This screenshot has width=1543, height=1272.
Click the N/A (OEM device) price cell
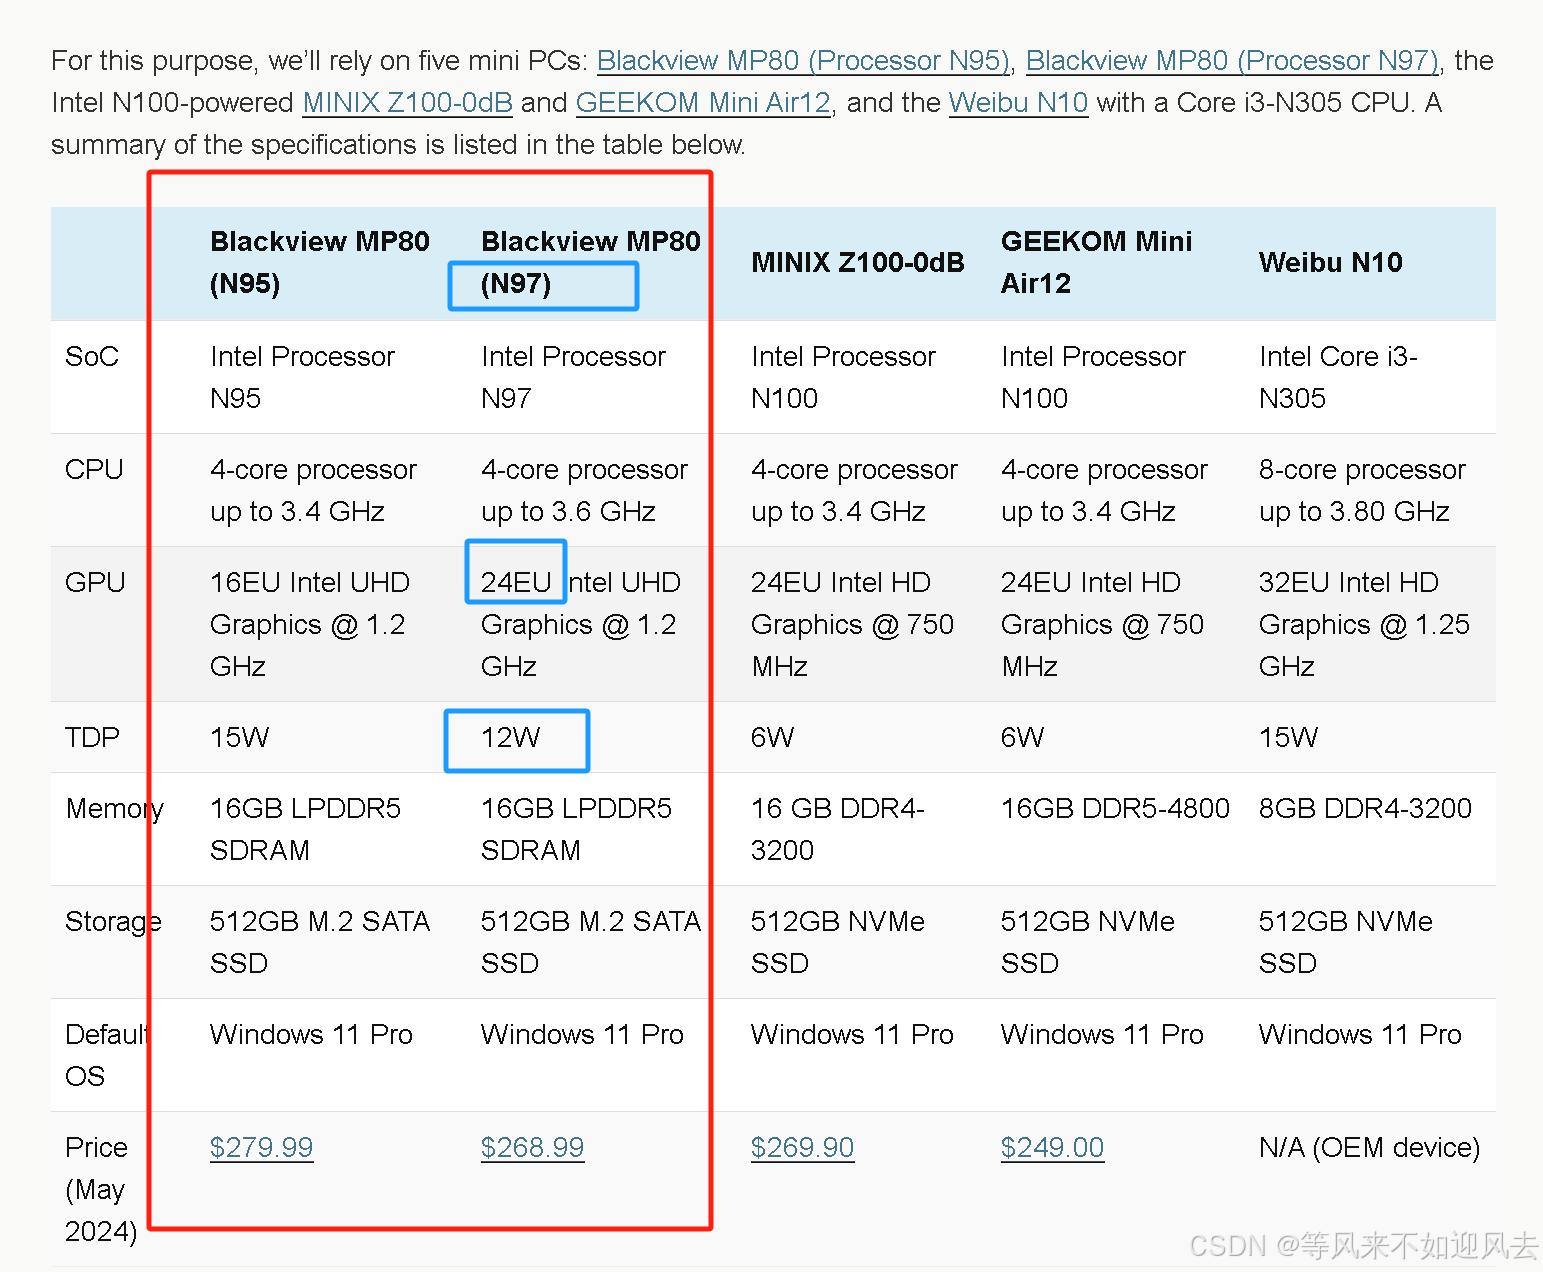point(1368,1148)
